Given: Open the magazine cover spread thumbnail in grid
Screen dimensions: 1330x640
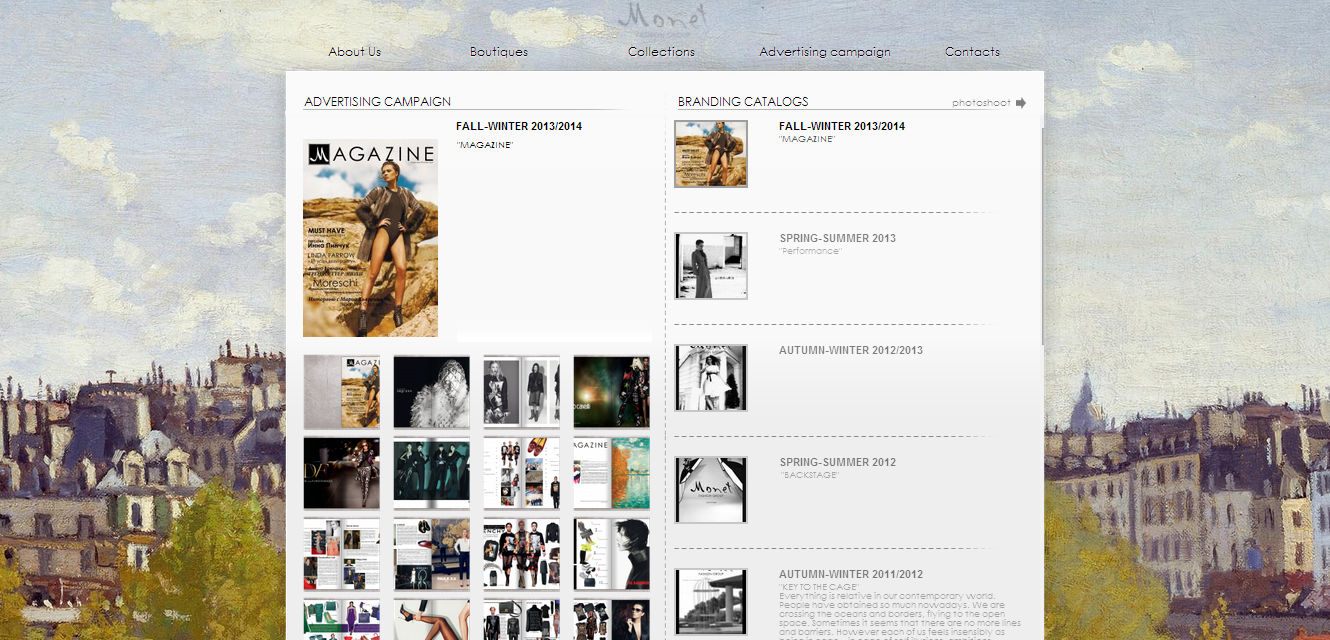Looking at the screenshot, I should [x=342, y=392].
